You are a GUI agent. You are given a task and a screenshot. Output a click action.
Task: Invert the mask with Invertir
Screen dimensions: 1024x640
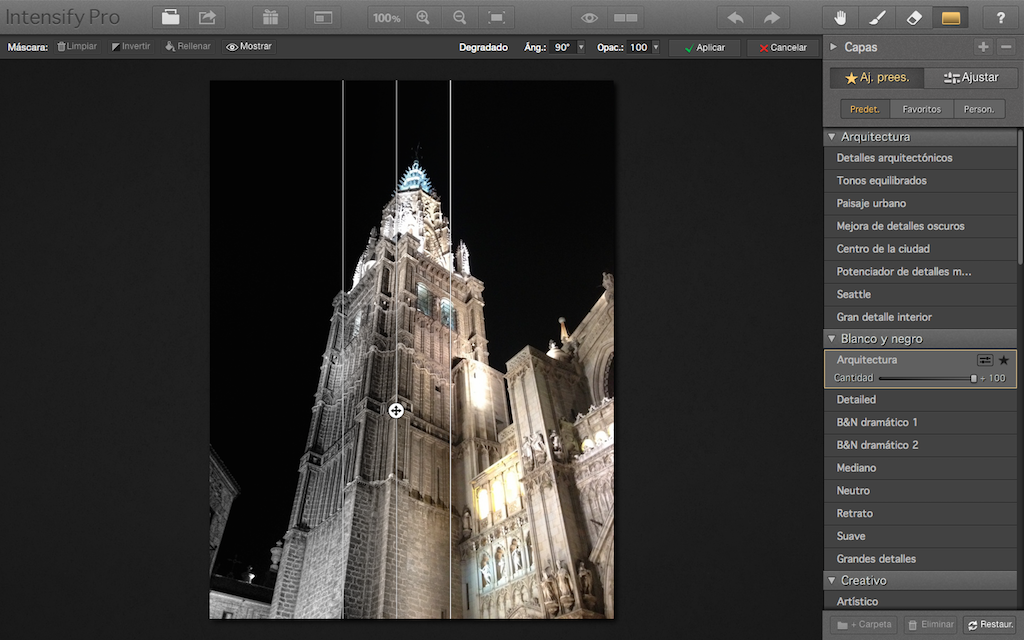pyautogui.click(x=131, y=46)
